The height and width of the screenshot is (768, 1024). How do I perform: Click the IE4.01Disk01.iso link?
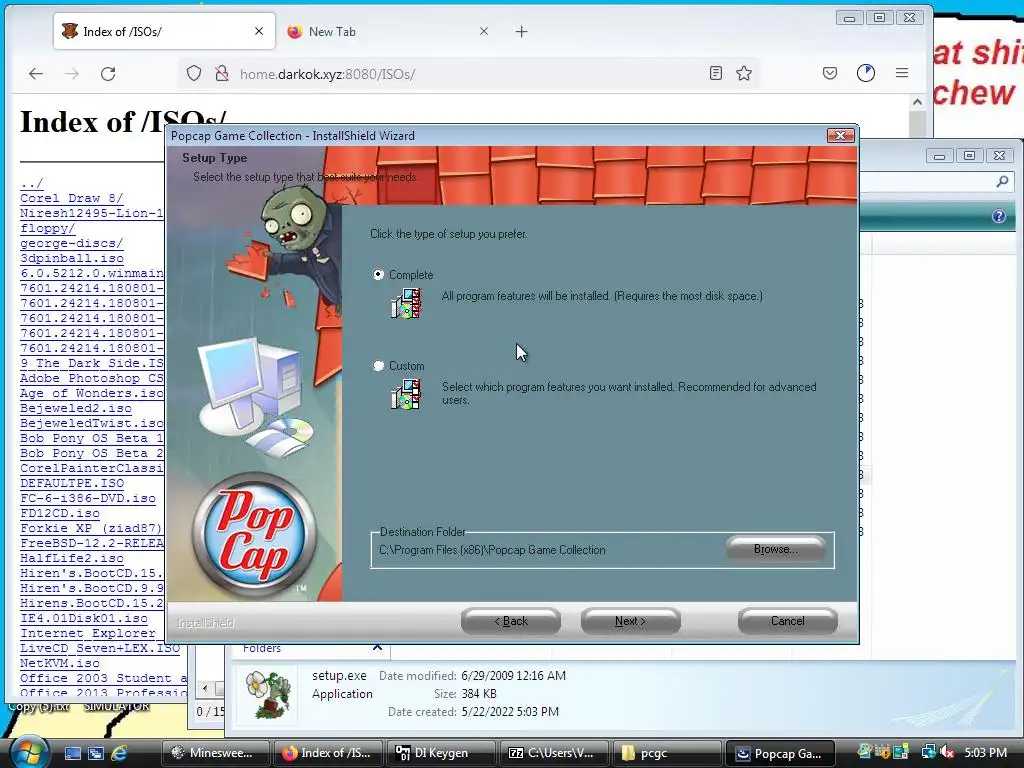coord(84,618)
